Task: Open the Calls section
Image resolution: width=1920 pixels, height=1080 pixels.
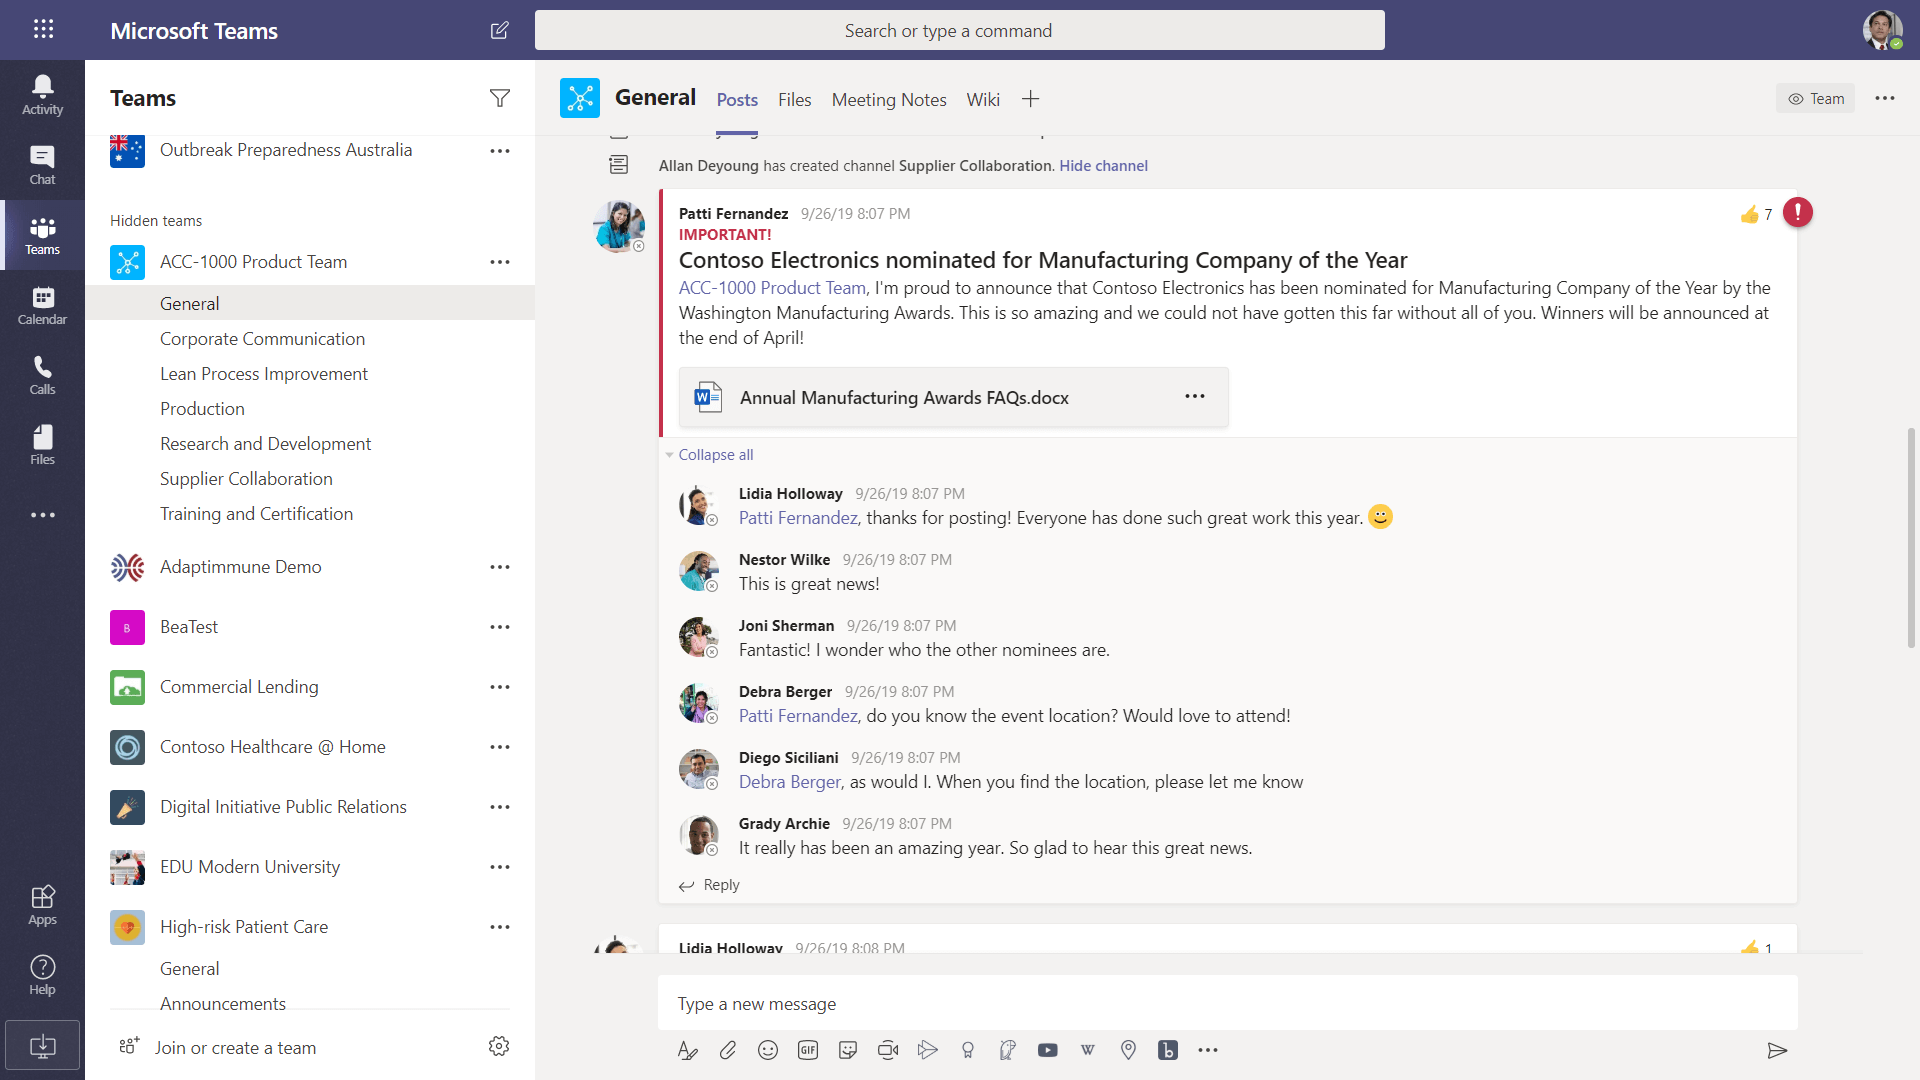Action: pos(42,375)
